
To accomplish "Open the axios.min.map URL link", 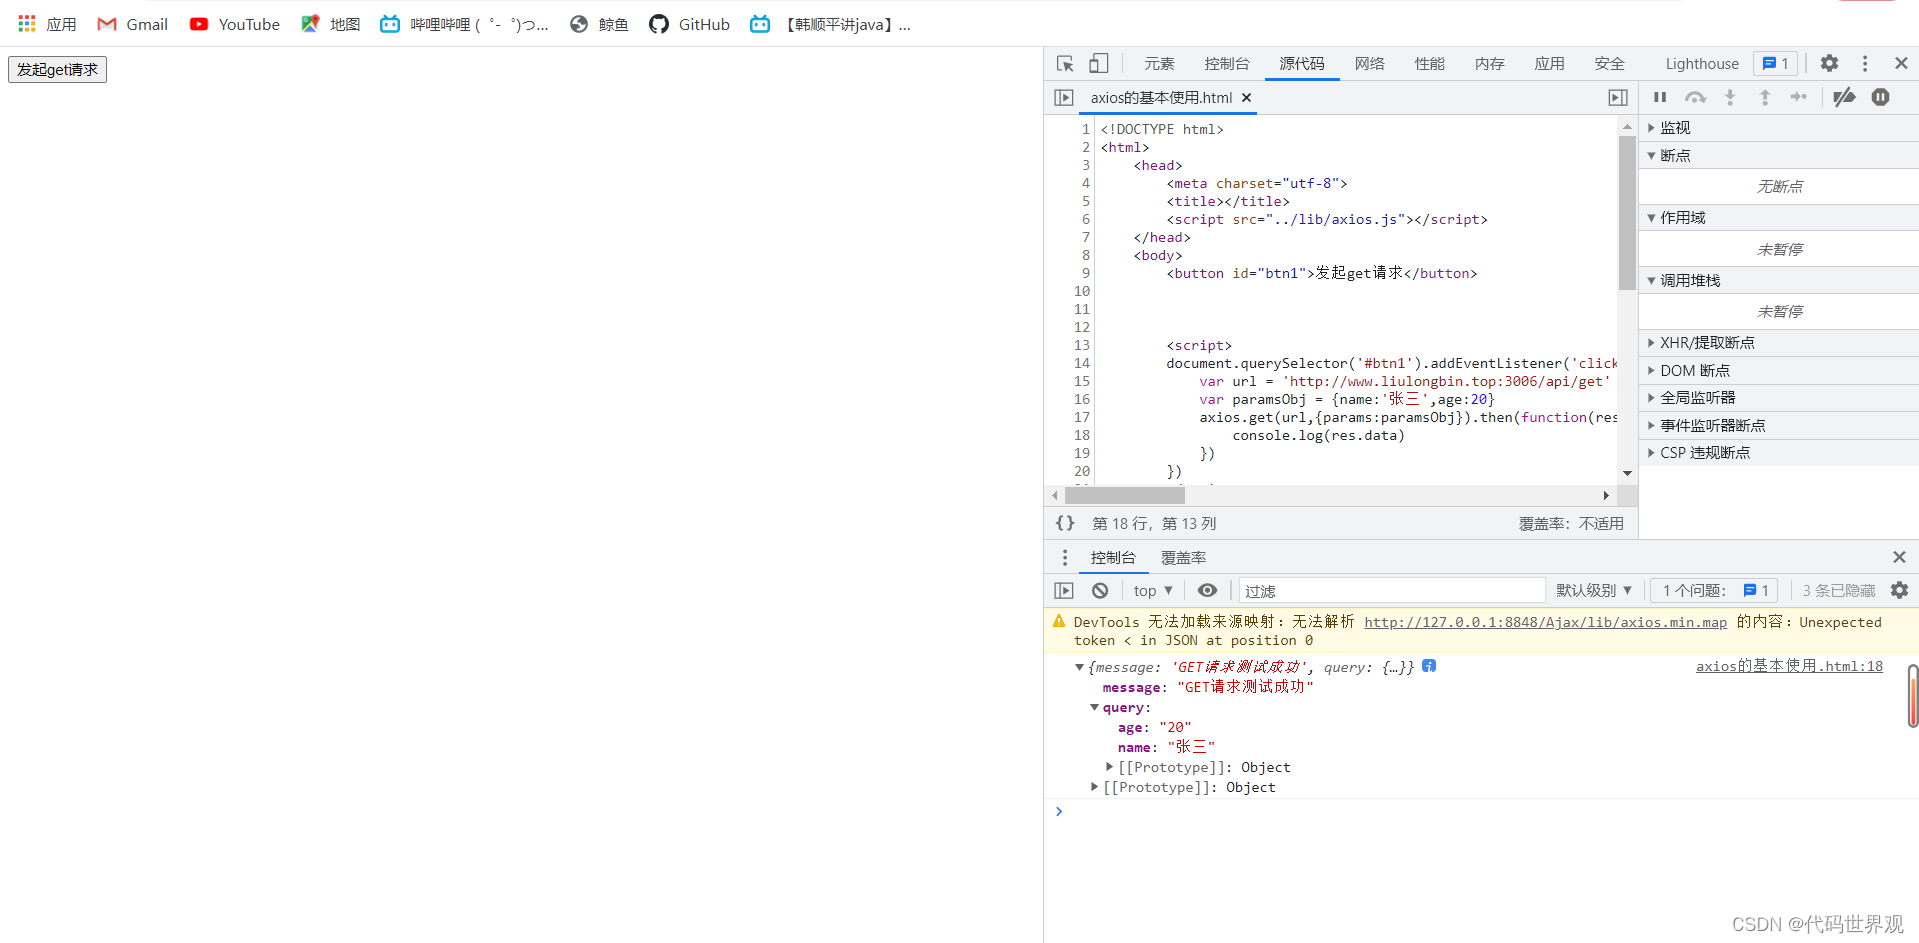I will 1545,622.
